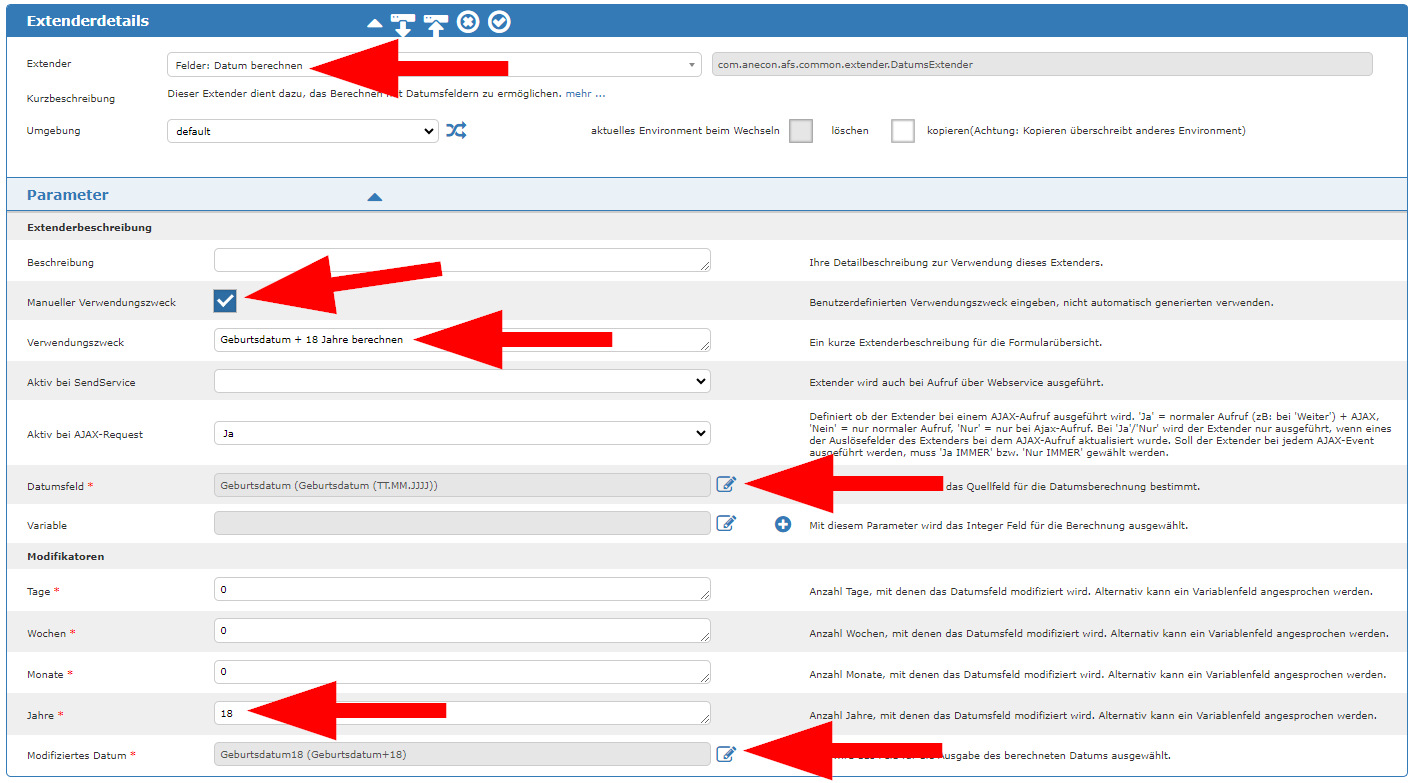Click the empty Variable field
Image resolution: width=1413 pixels, height=783 pixels.
[462, 524]
